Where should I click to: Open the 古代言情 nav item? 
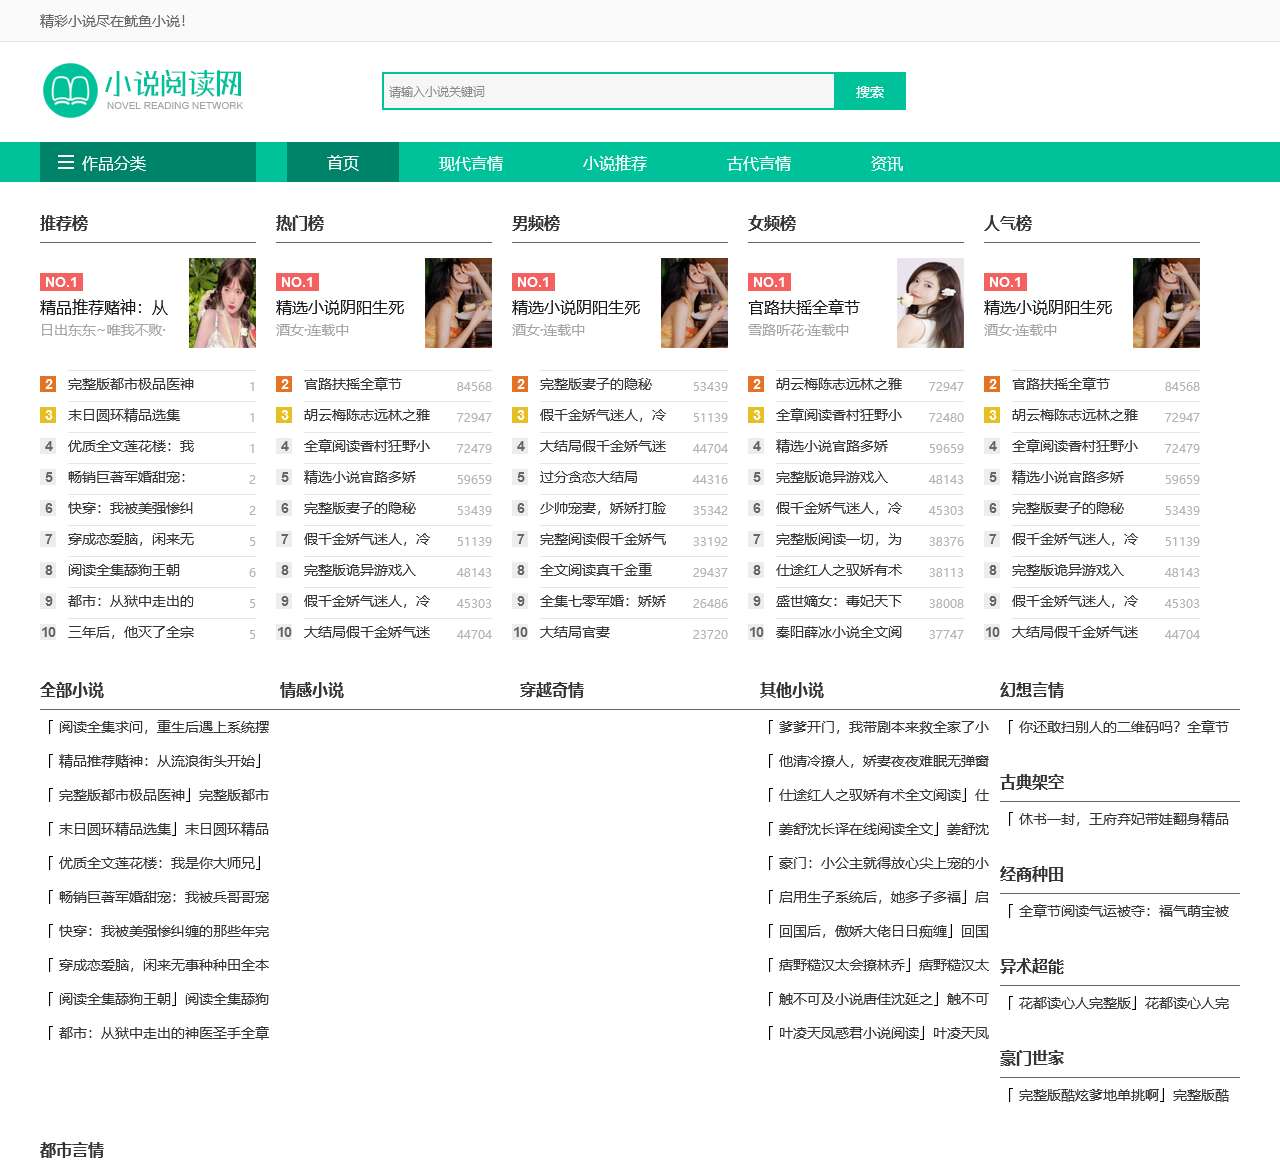(759, 163)
